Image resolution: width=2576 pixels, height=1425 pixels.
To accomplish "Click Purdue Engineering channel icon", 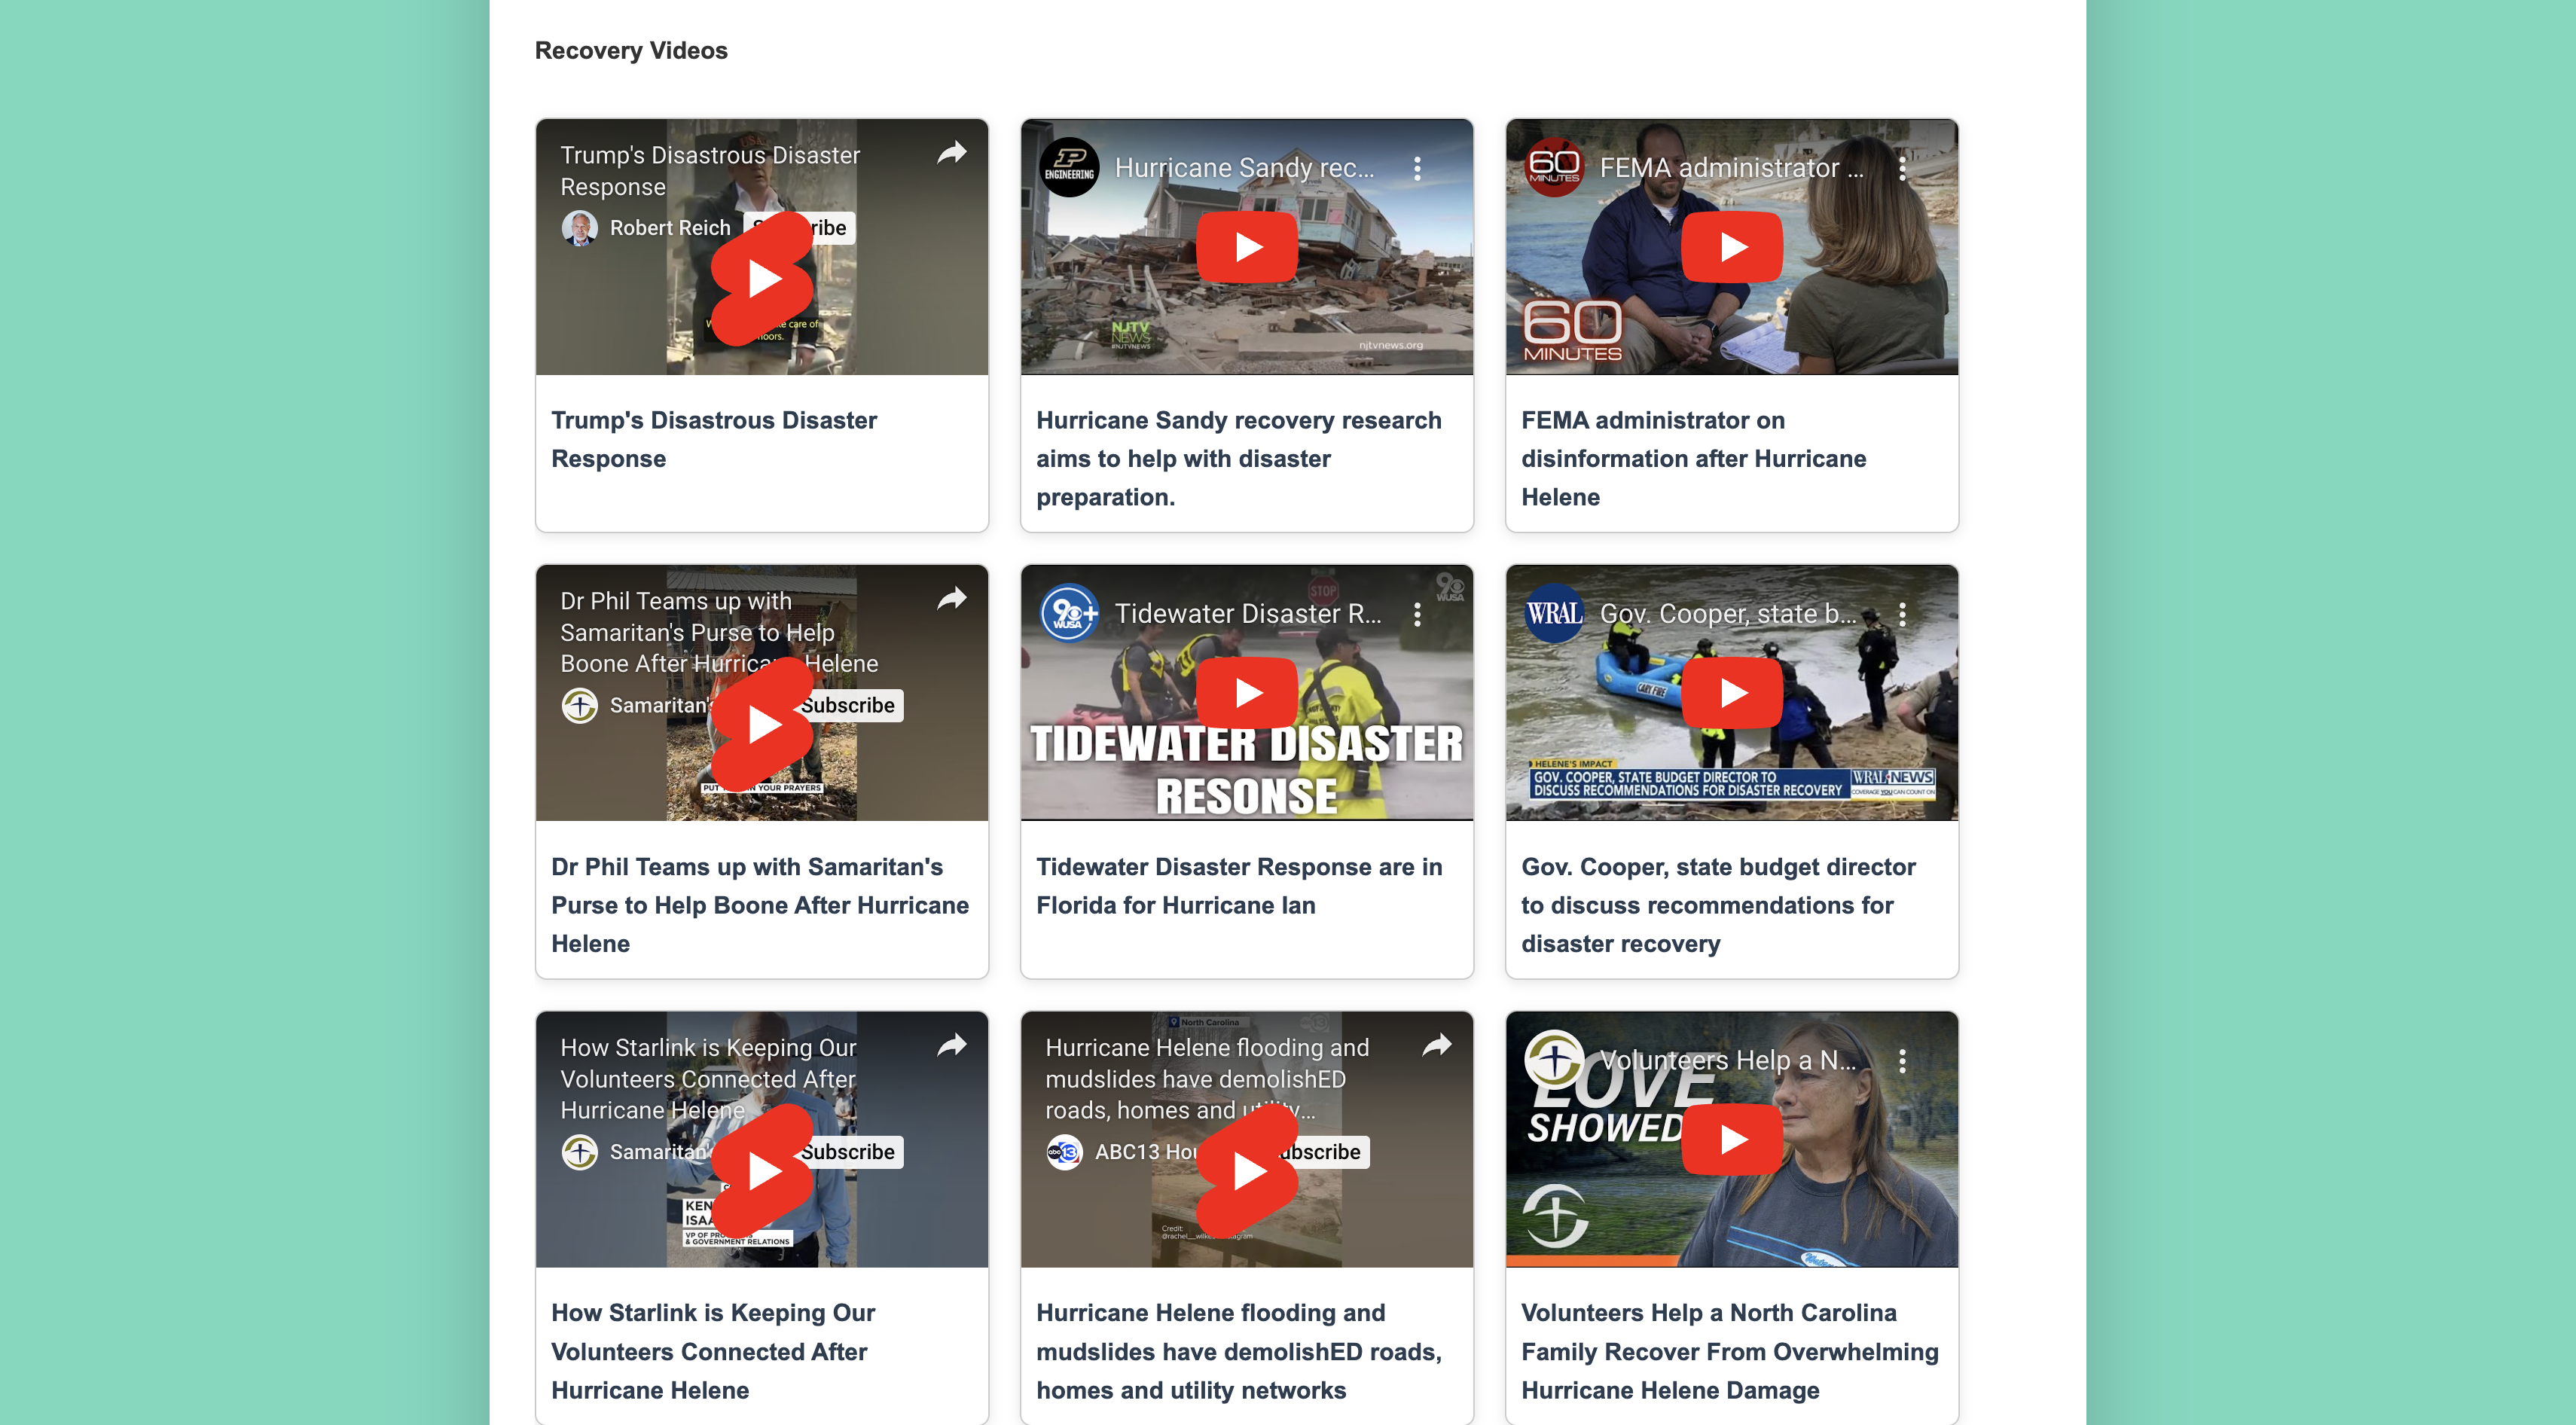I will point(1069,168).
